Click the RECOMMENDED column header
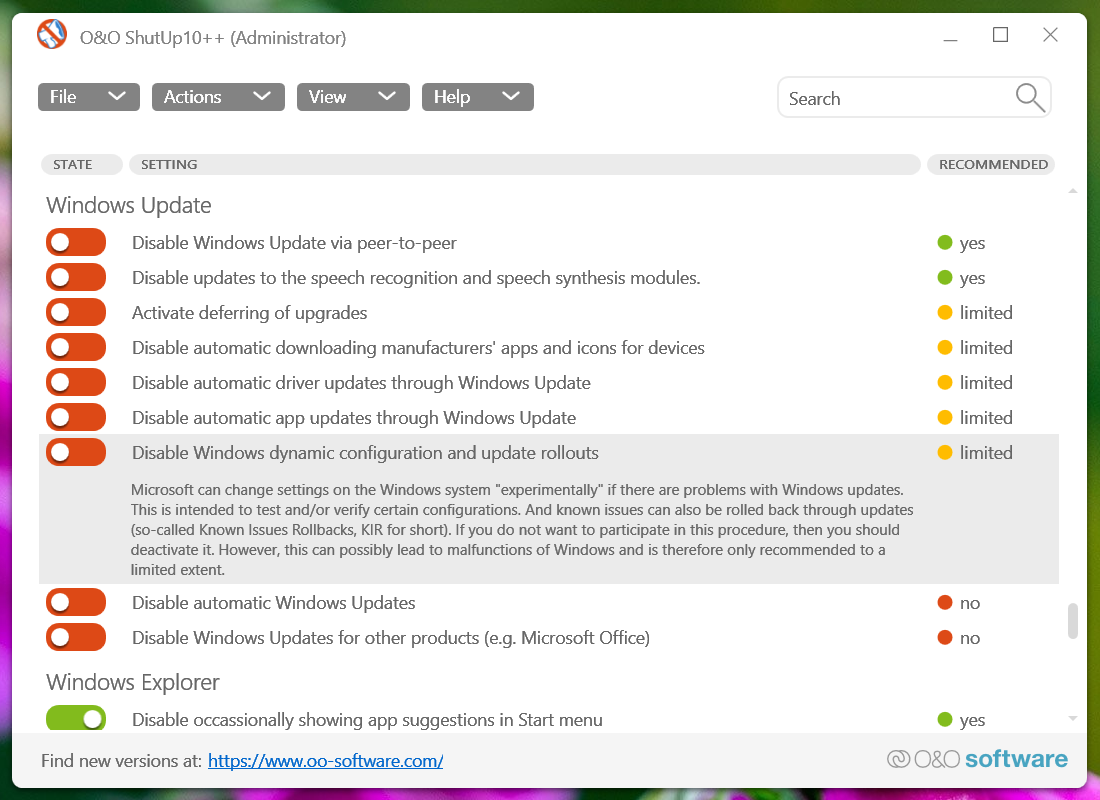The width and height of the screenshot is (1100, 800). (x=992, y=164)
